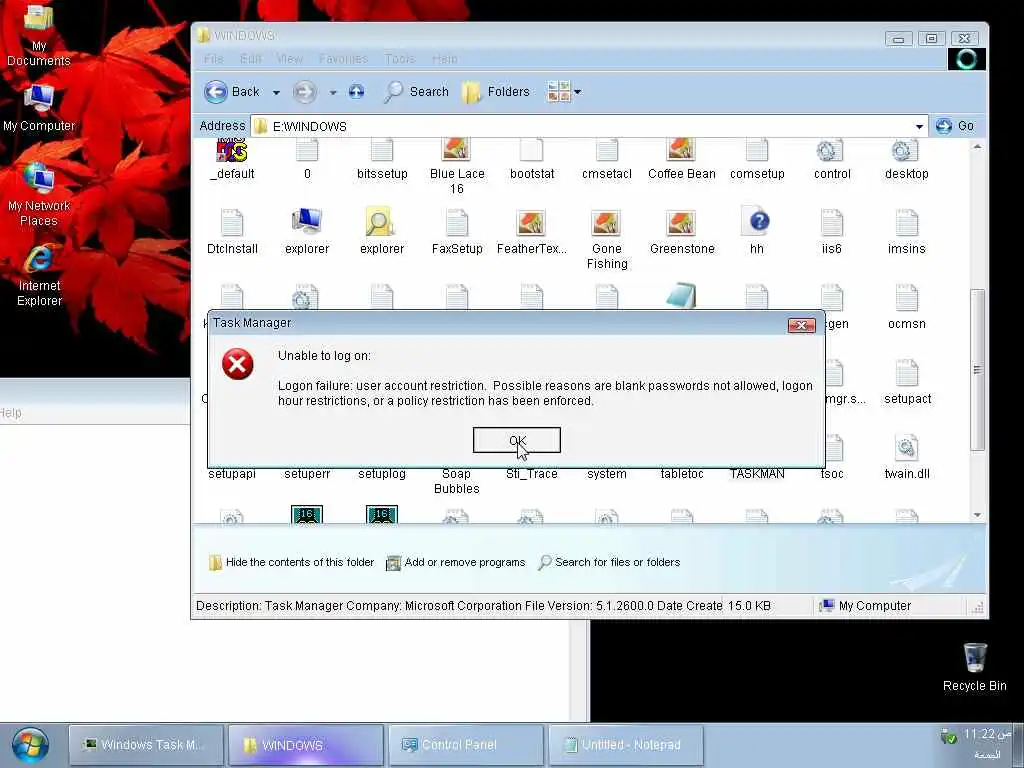Screen dimensions: 1024x768
Task: Click Add or remove programs link
Action: [x=456, y=562]
